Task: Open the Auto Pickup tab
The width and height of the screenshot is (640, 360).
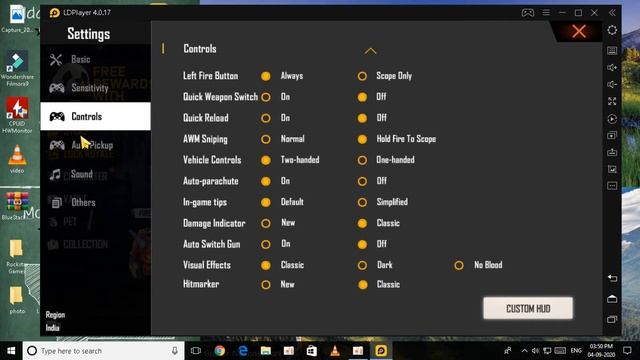Action: 96,145
